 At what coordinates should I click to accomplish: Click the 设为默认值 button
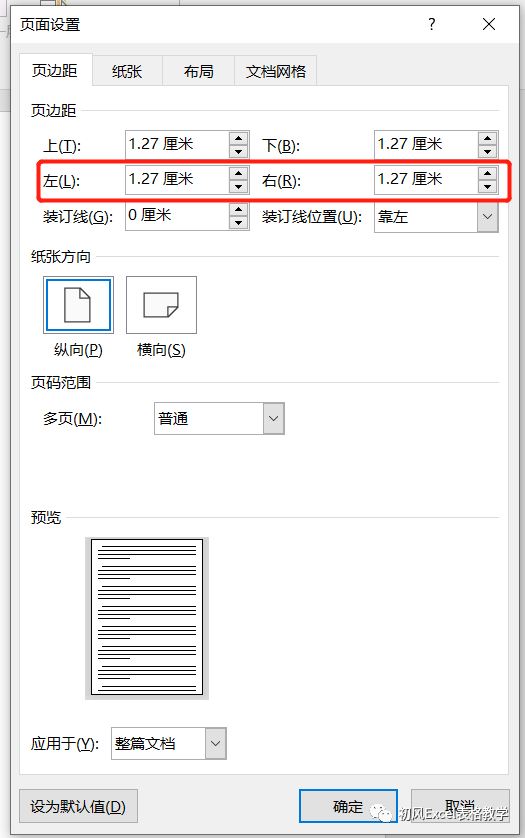coord(78,806)
